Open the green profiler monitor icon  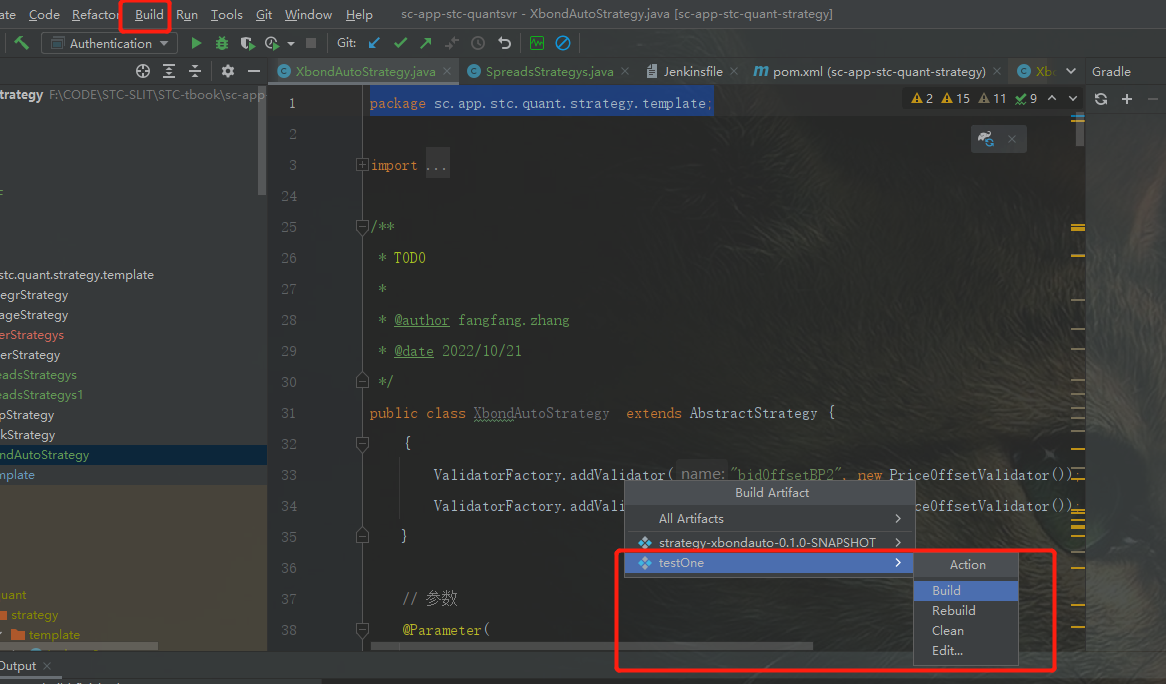537,43
